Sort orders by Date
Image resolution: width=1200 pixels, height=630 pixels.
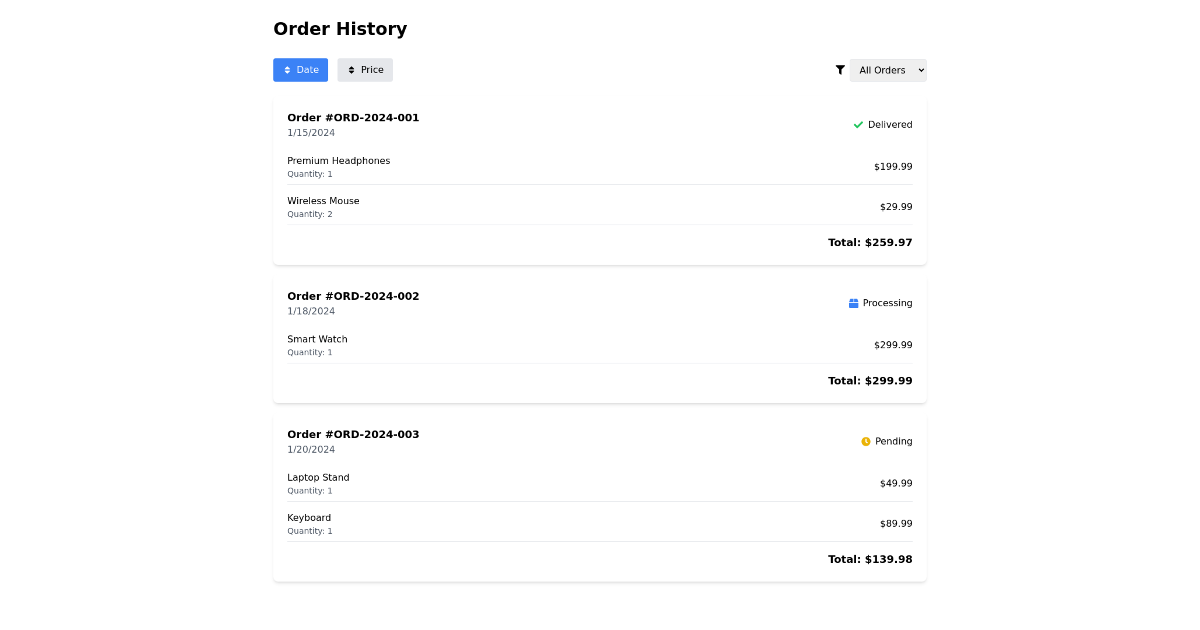pyautogui.click(x=300, y=70)
